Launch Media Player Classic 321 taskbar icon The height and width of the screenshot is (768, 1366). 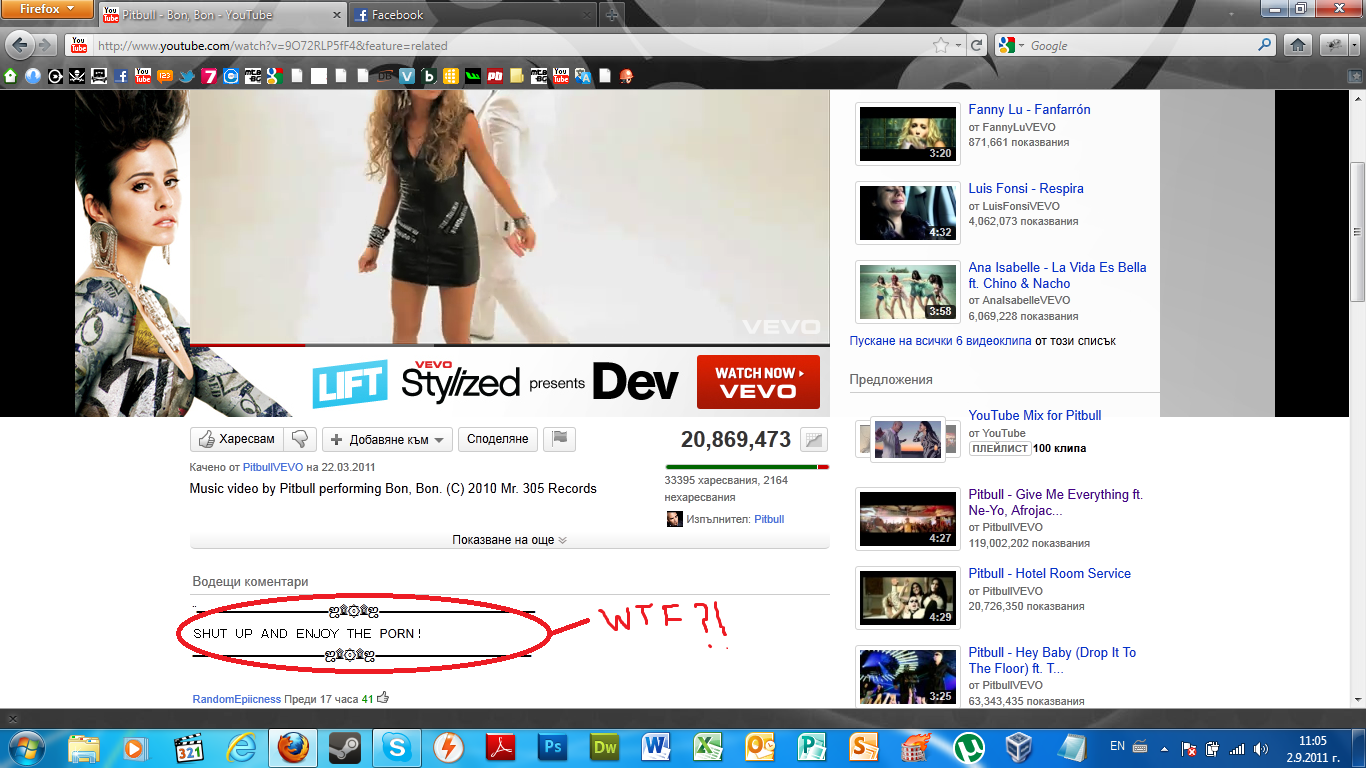click(x=189, y=747)
